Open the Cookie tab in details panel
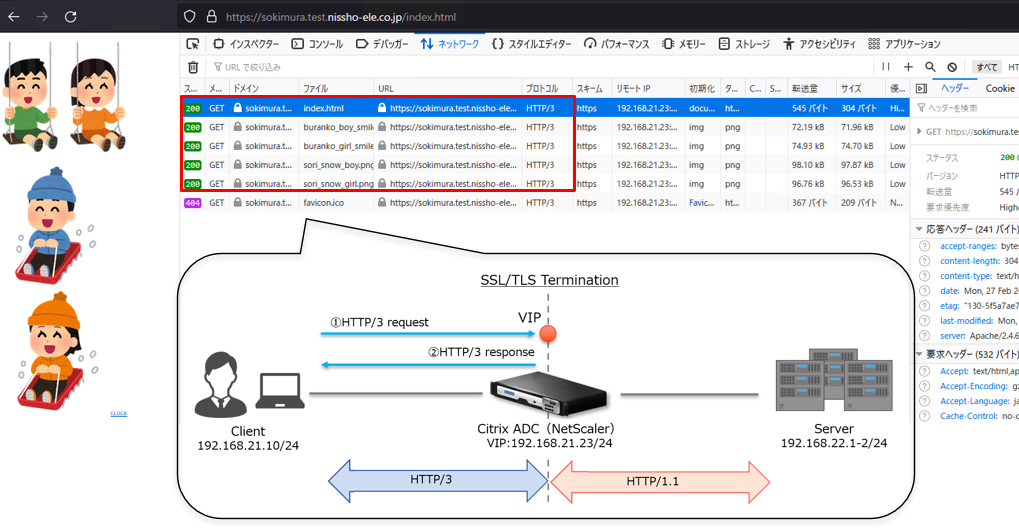This screenshot has height=532, width=1019. point(1000,88)
